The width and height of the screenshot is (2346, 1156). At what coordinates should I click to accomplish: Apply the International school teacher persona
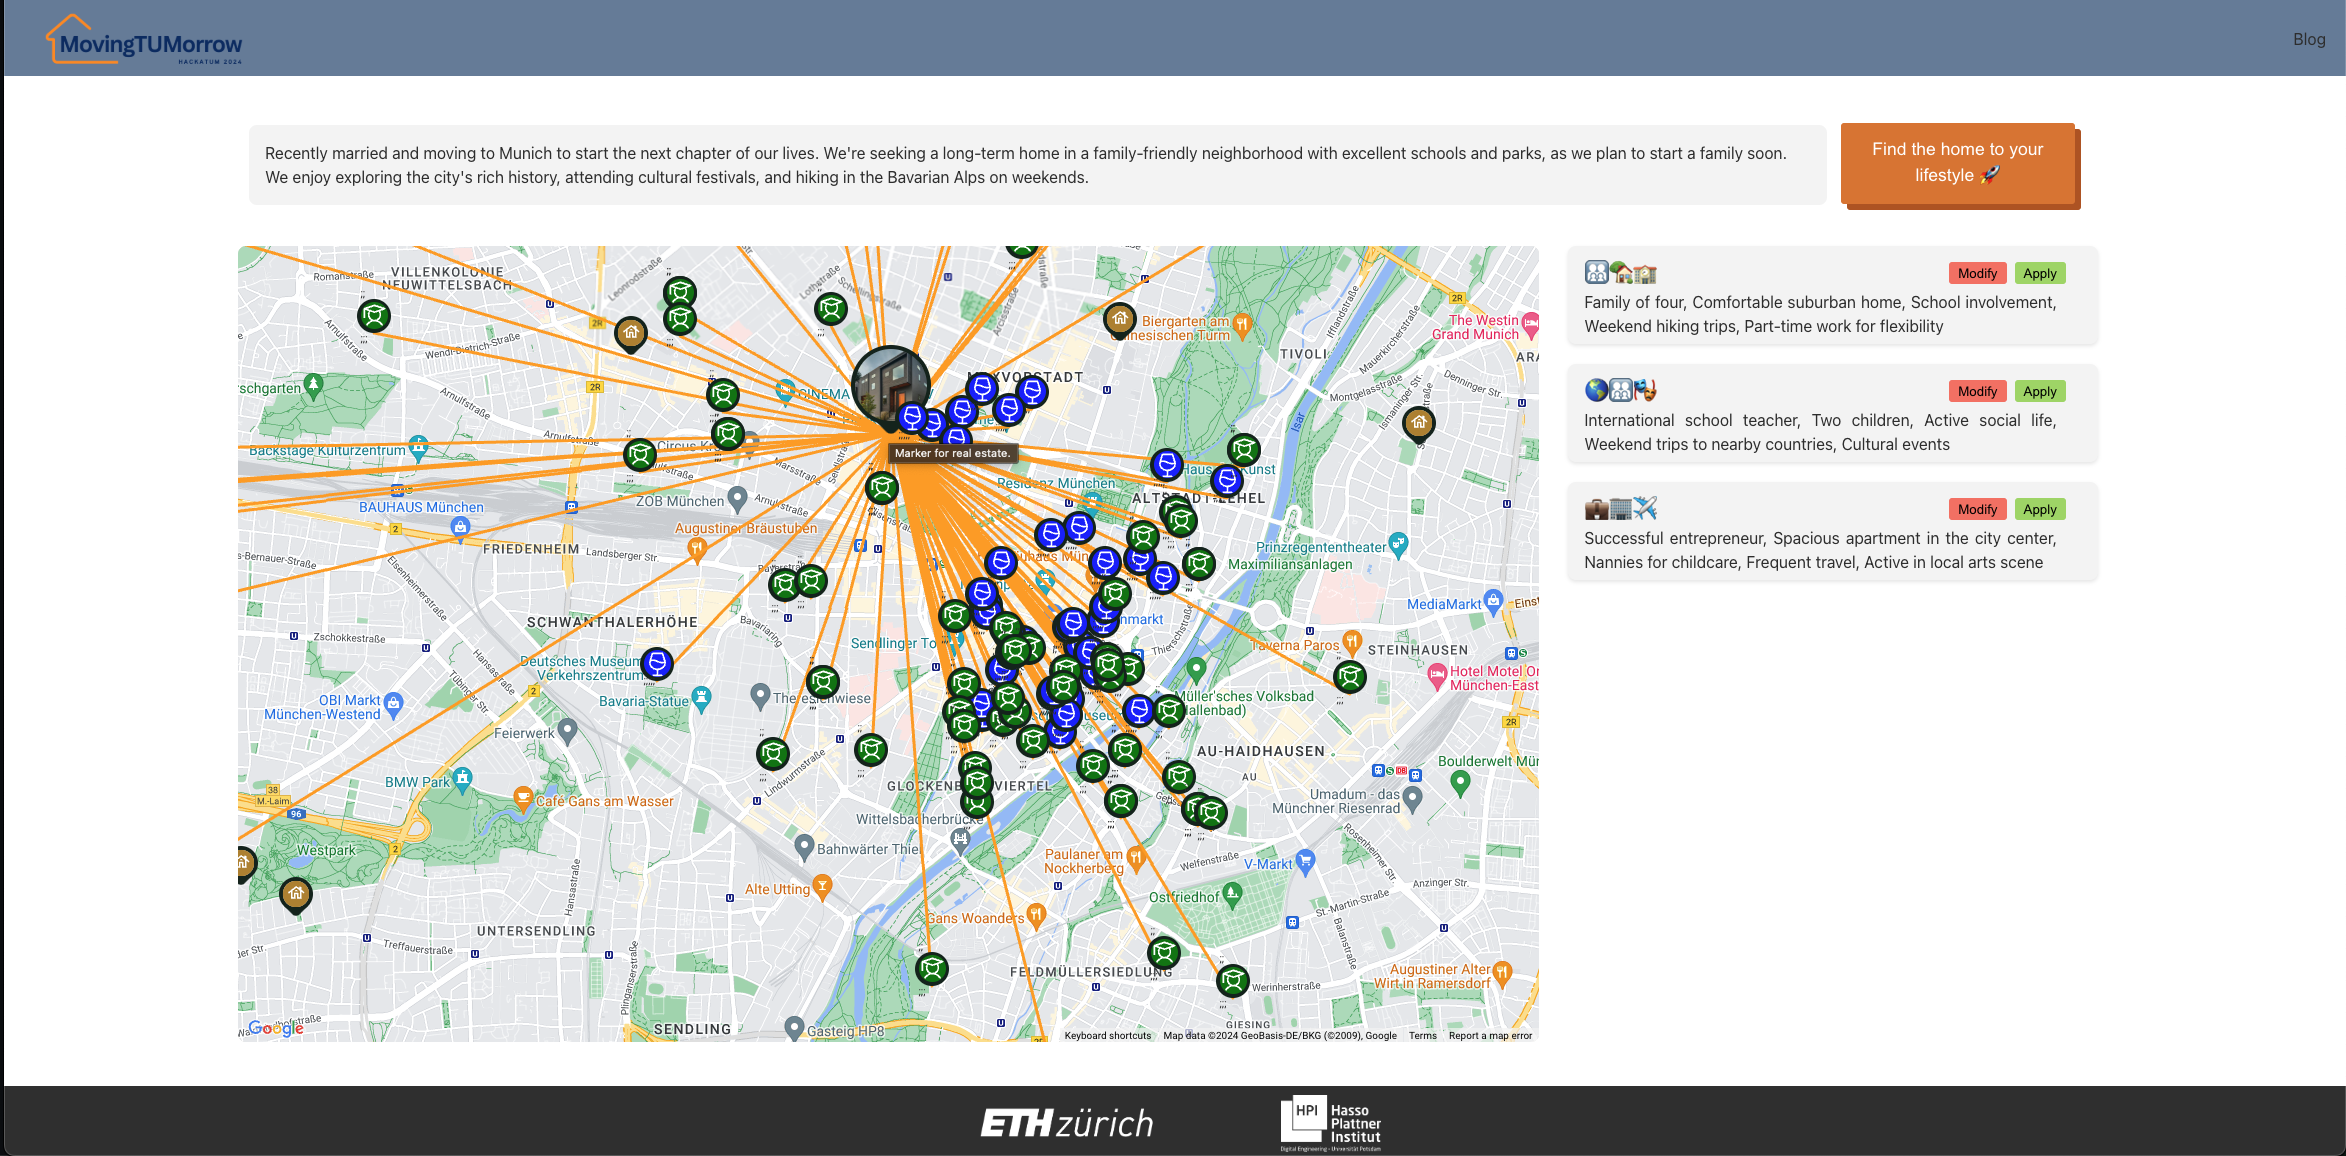pyautogui.click(x=2039, y=391)
